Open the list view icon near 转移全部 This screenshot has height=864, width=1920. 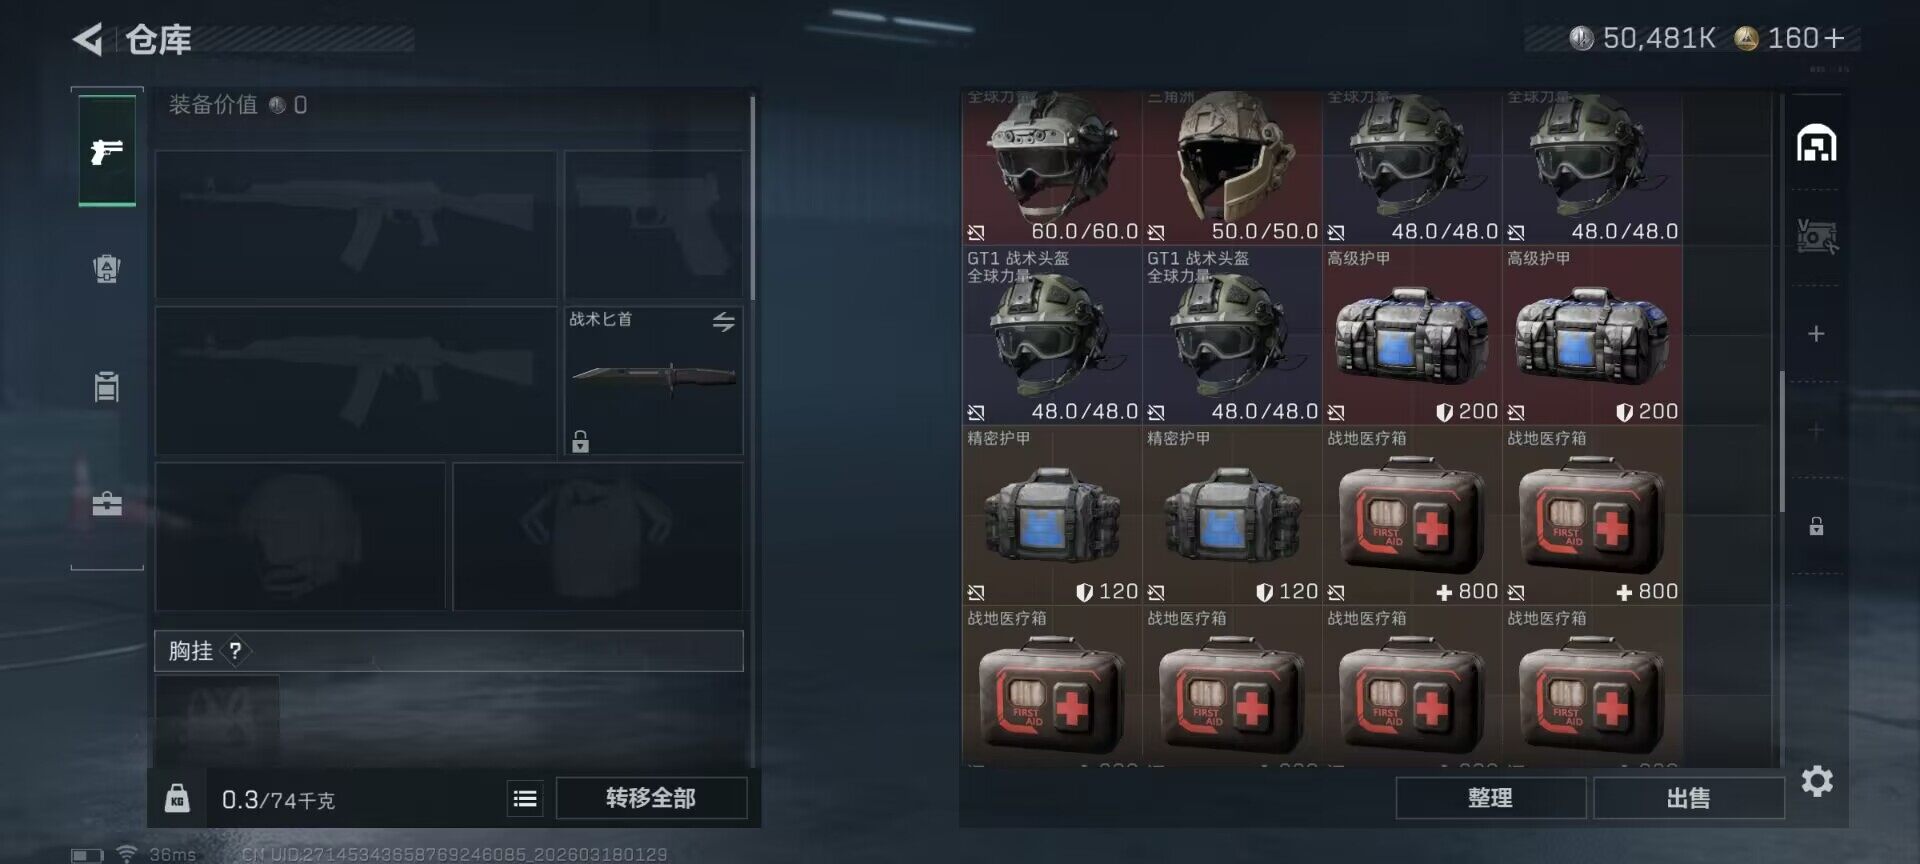525,798
